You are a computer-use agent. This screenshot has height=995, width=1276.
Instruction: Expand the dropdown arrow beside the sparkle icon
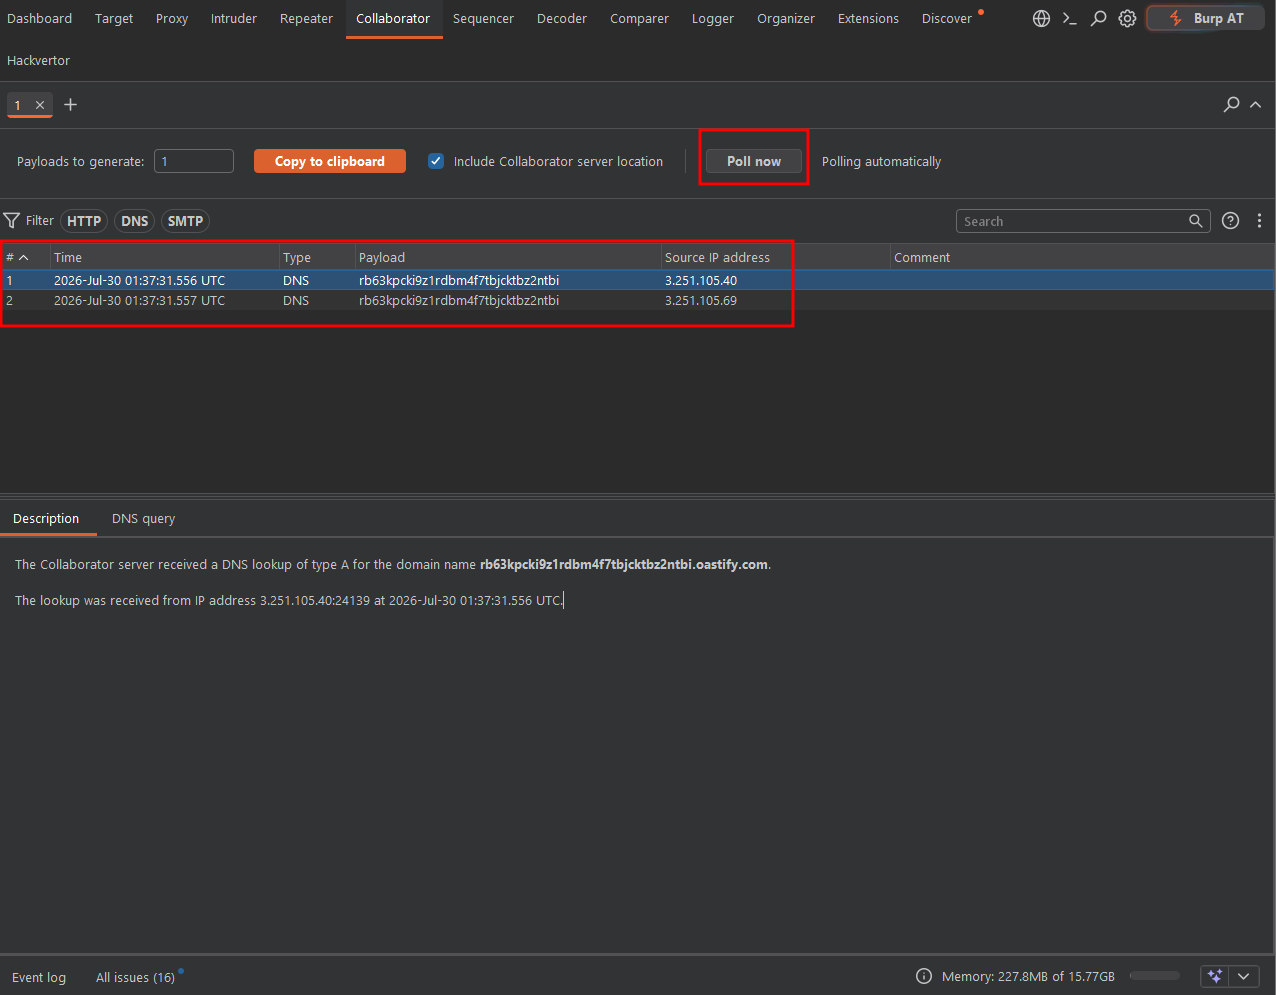[1243, 977]
